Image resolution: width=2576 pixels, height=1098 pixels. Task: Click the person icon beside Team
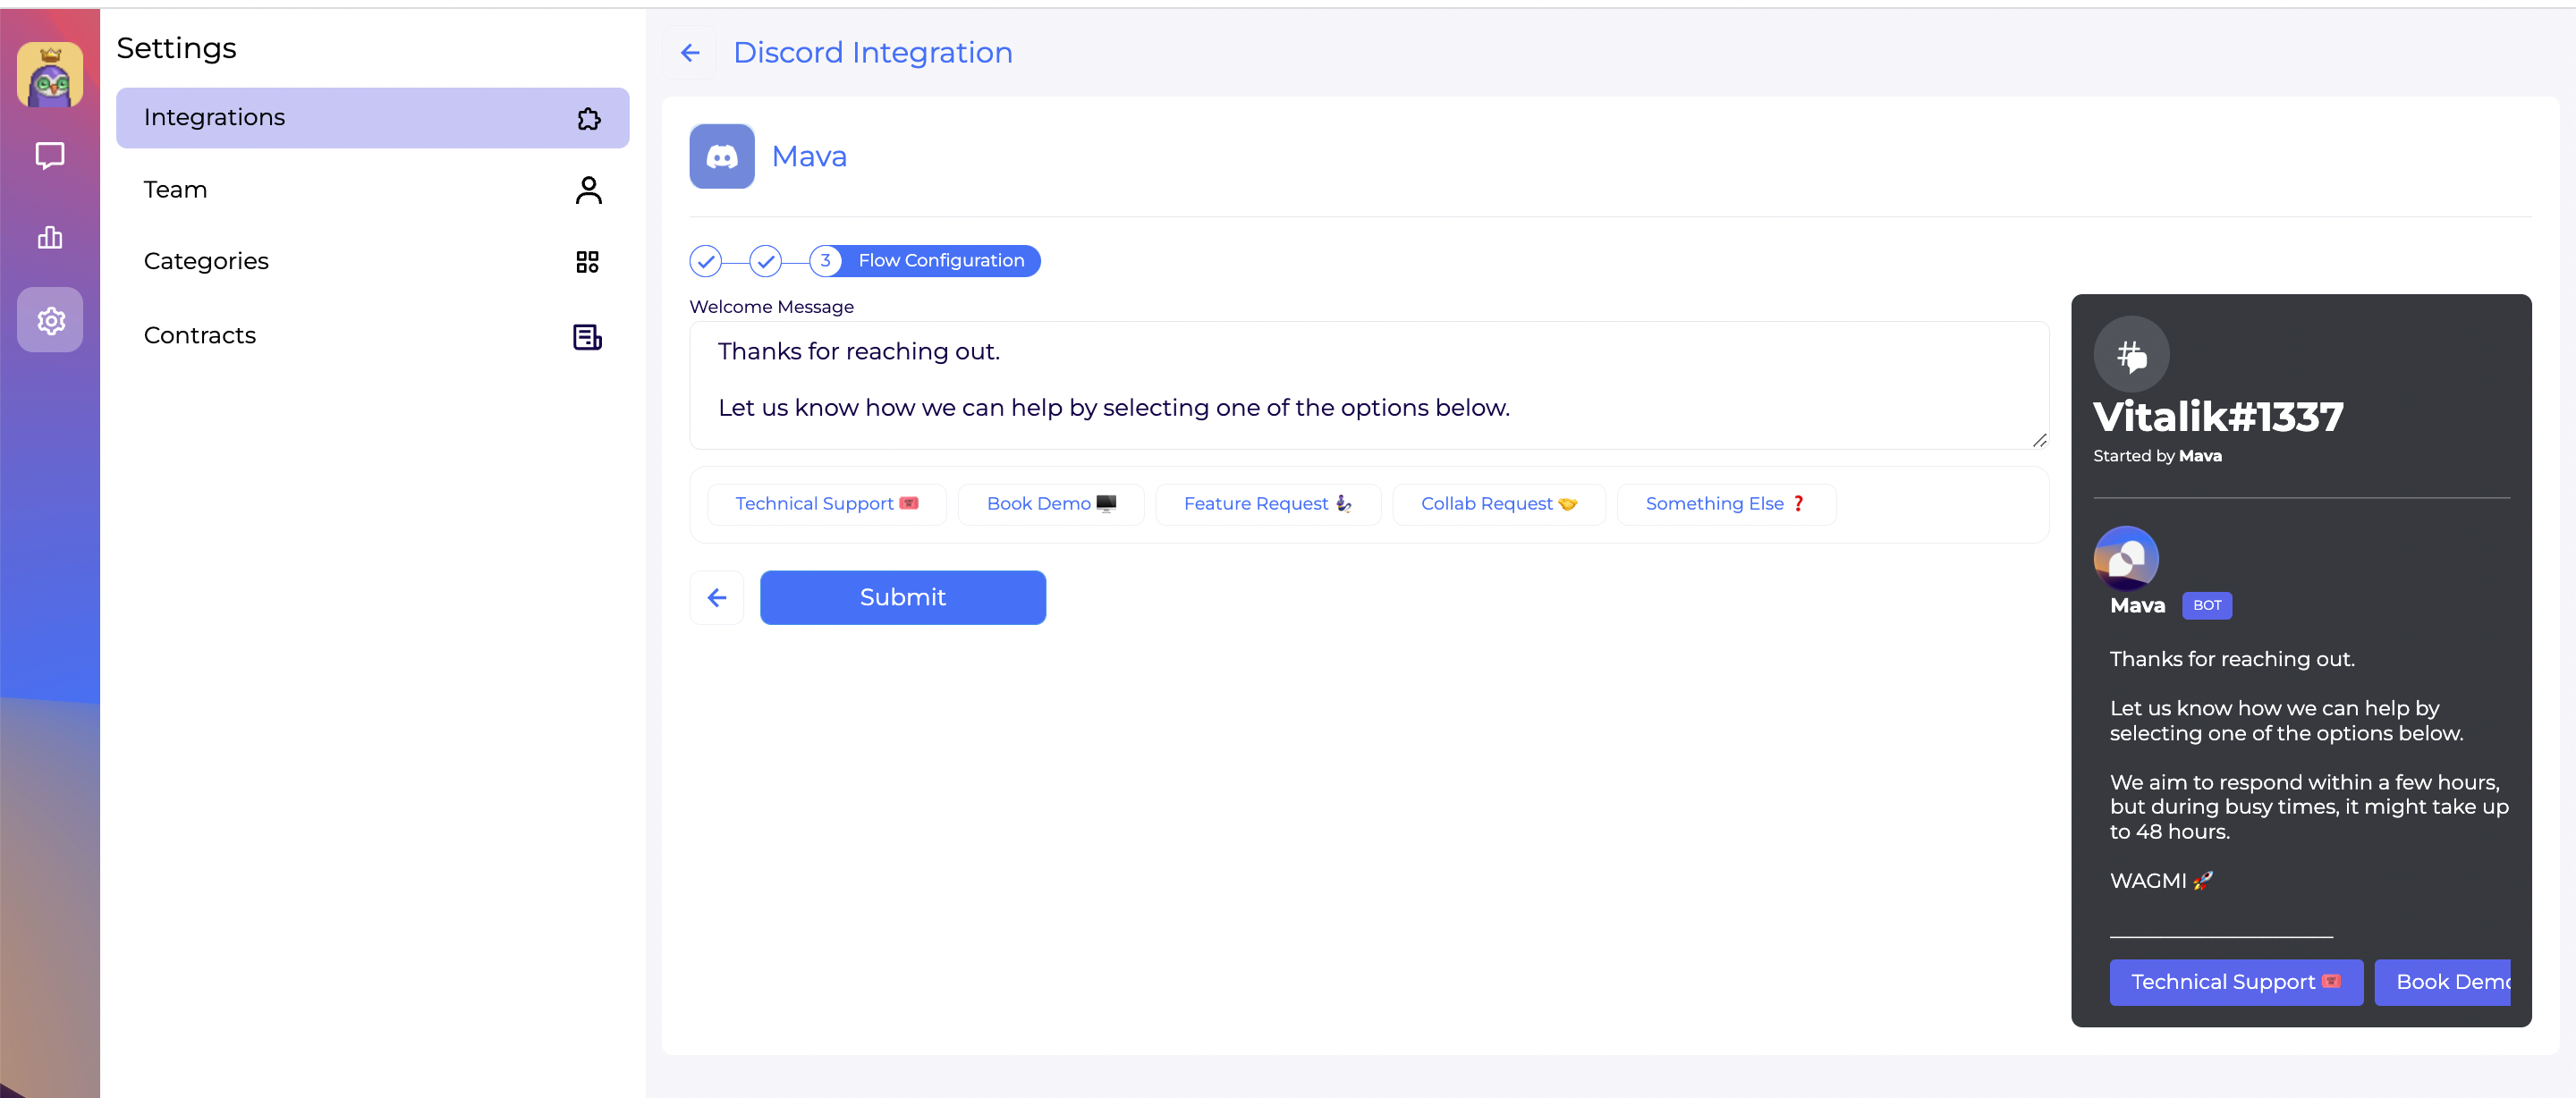tap(588, 190)
